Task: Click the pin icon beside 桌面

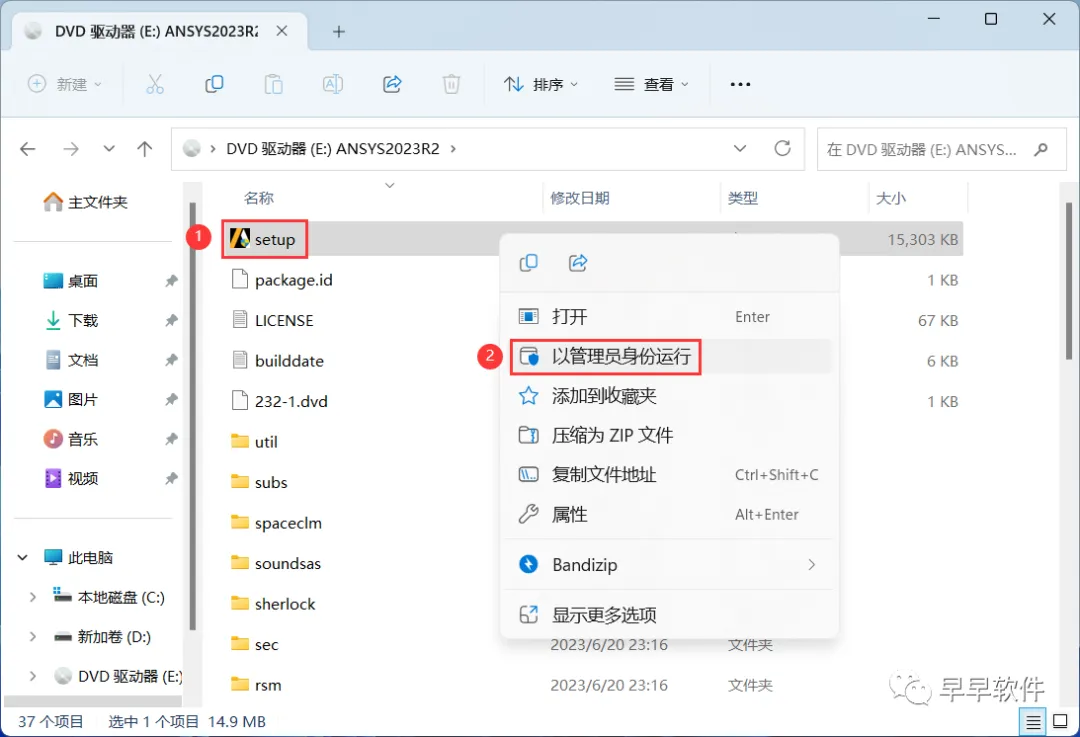Action: click(171, 281)
